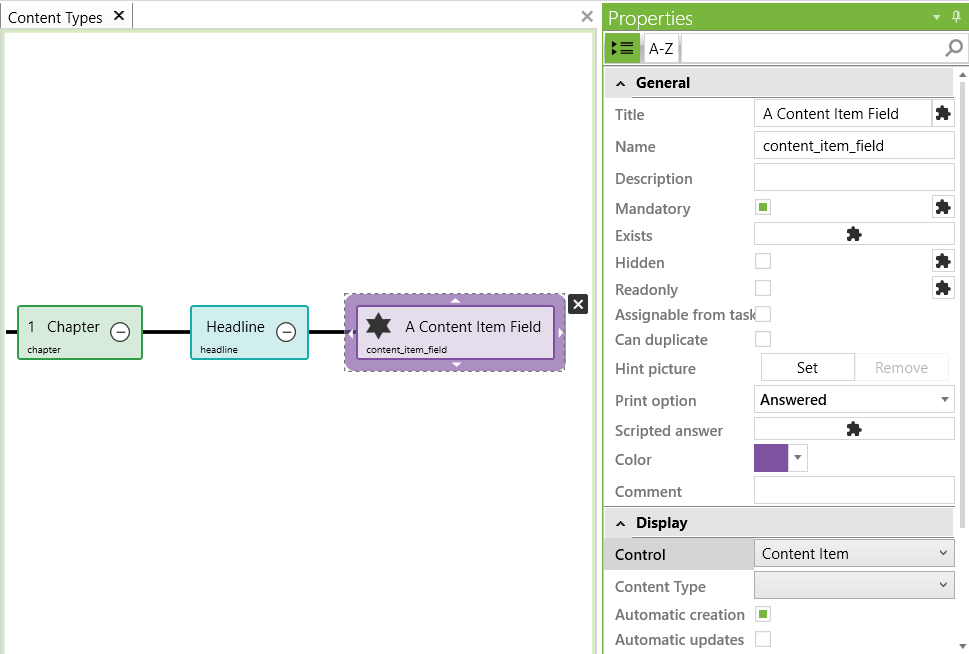Open the Properties panel options arrow

(x=937, y=17)
